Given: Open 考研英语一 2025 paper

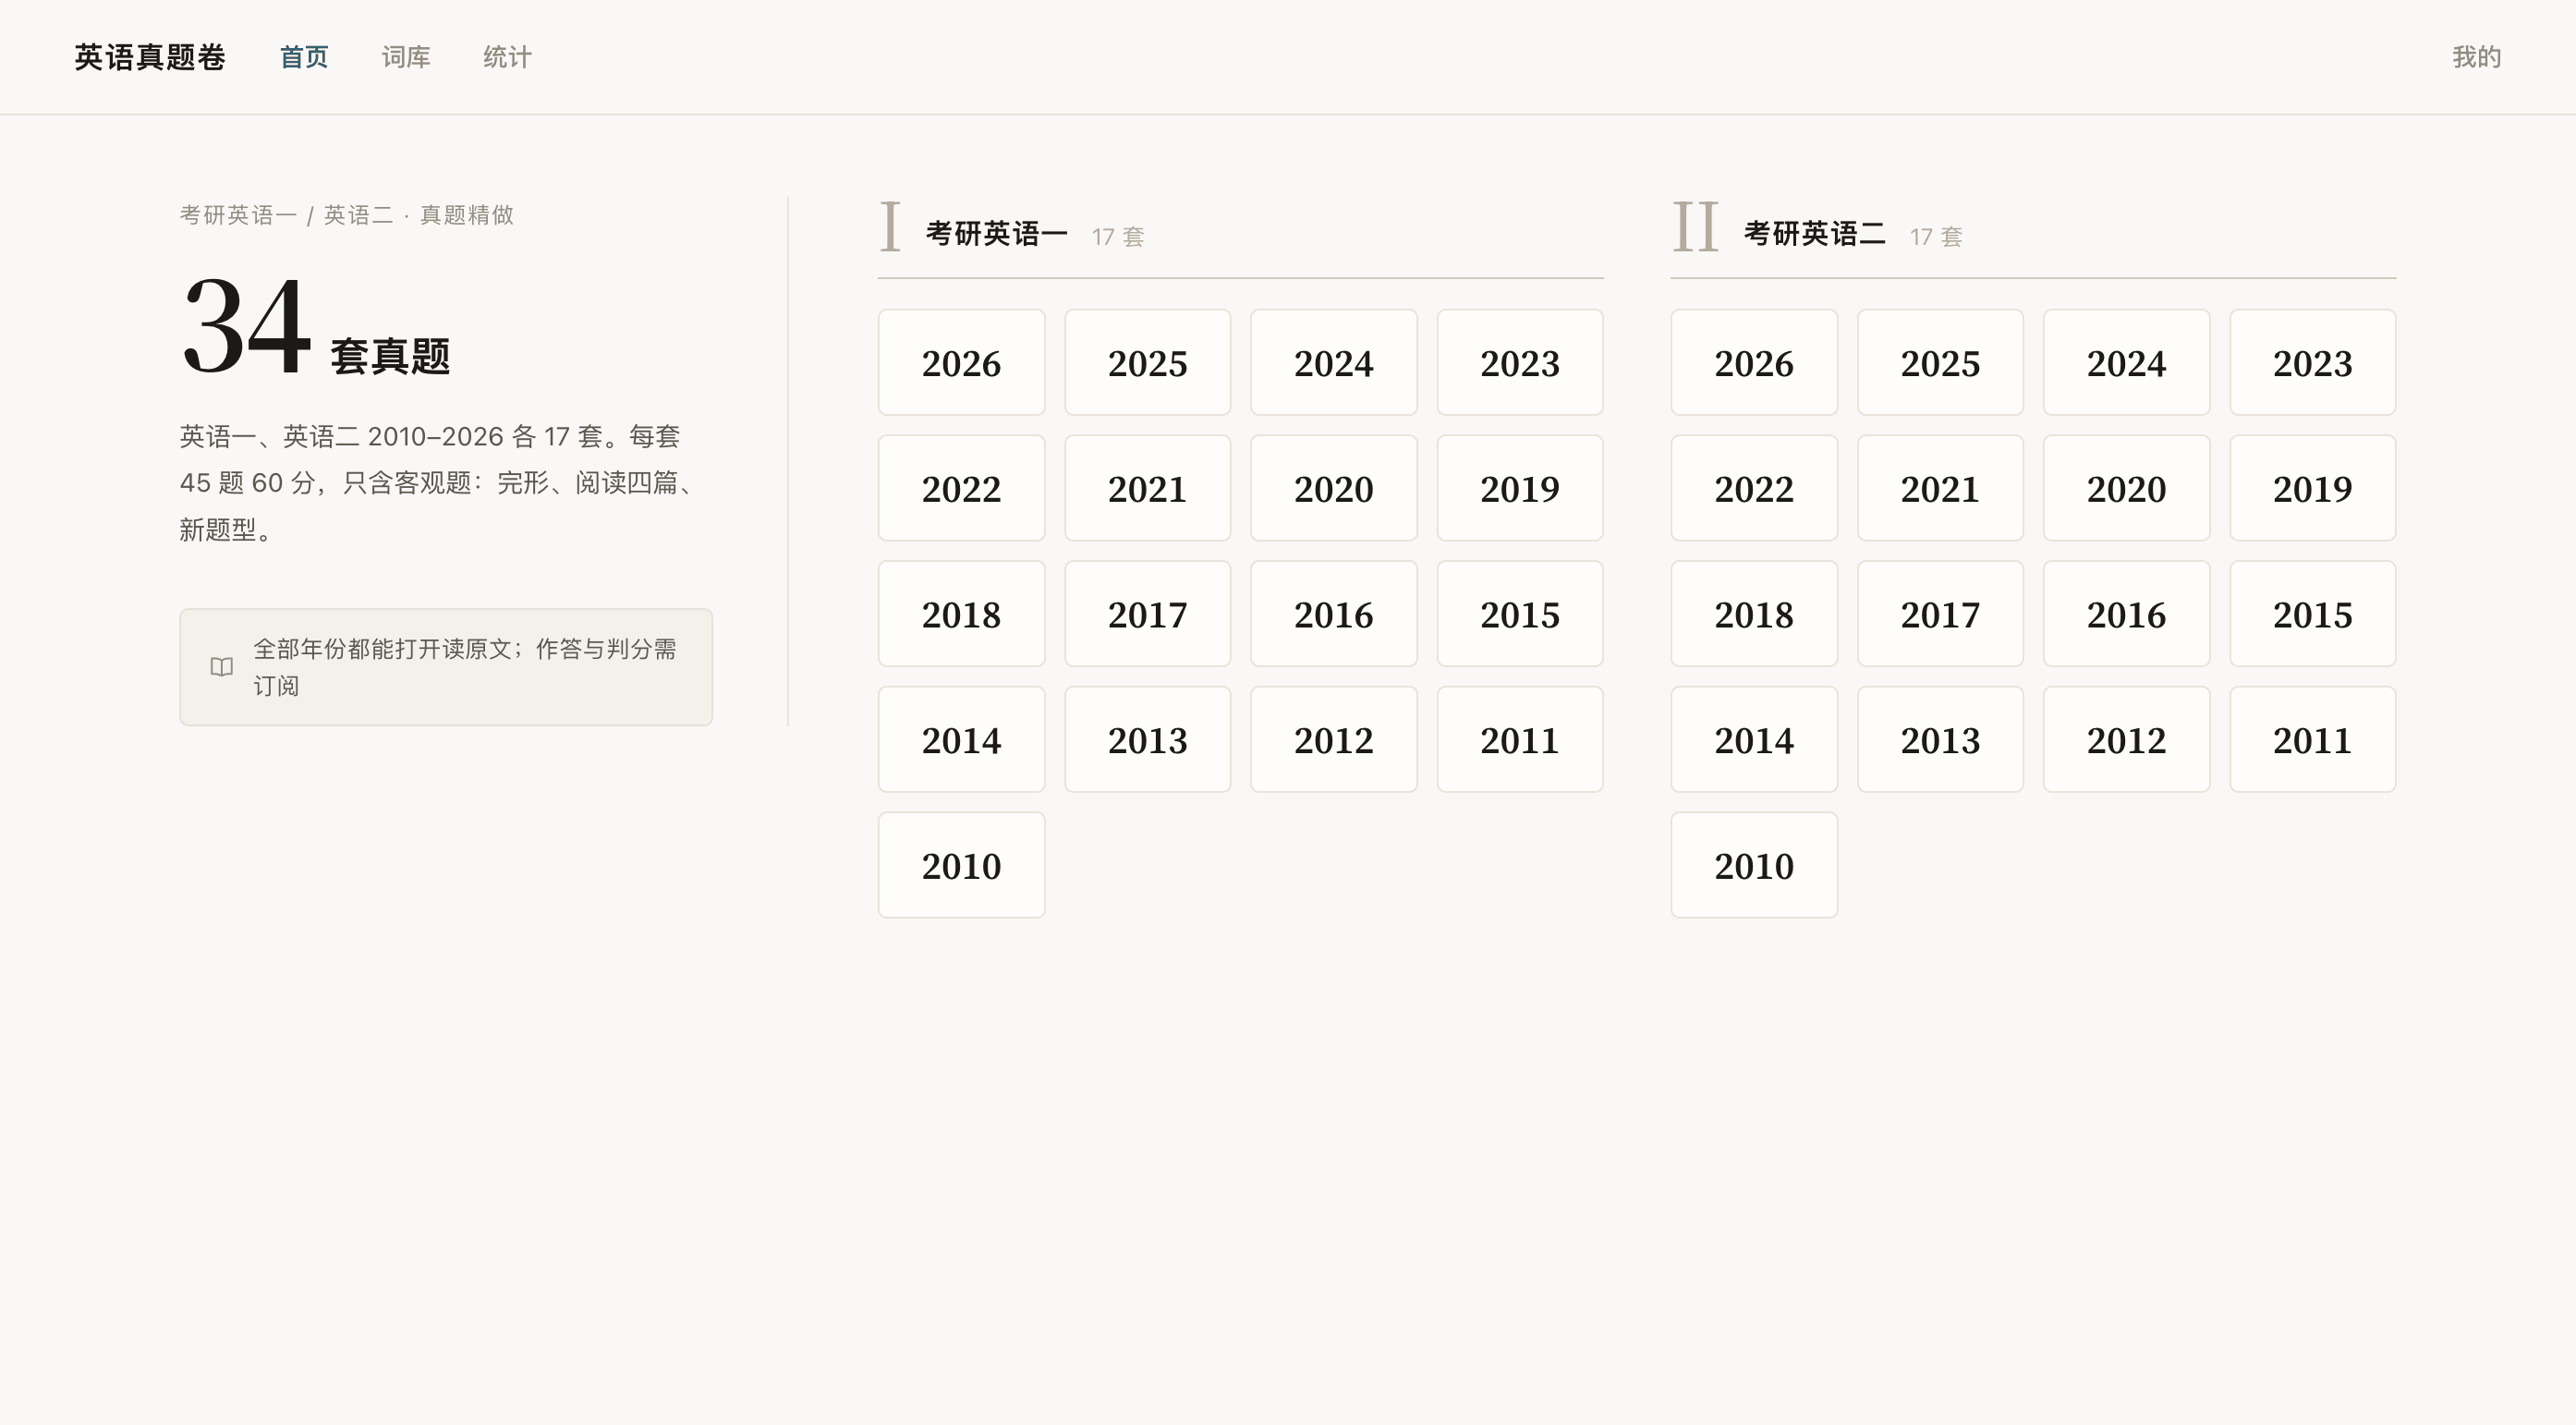Looking at the screenshot, I should (x=1147, y=362).
